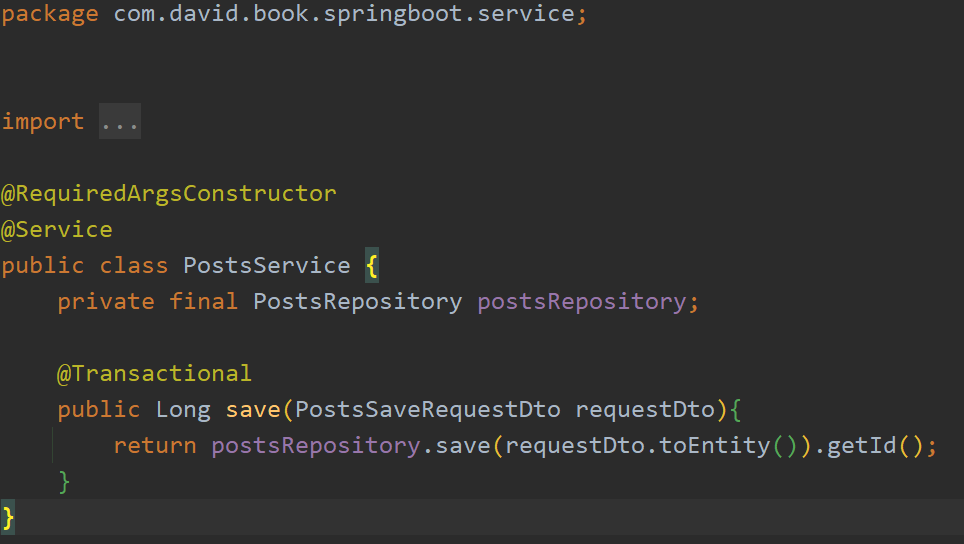Screen dimensions: 964x544
Task: Click the private keyword
Action: tap(106, 301)
